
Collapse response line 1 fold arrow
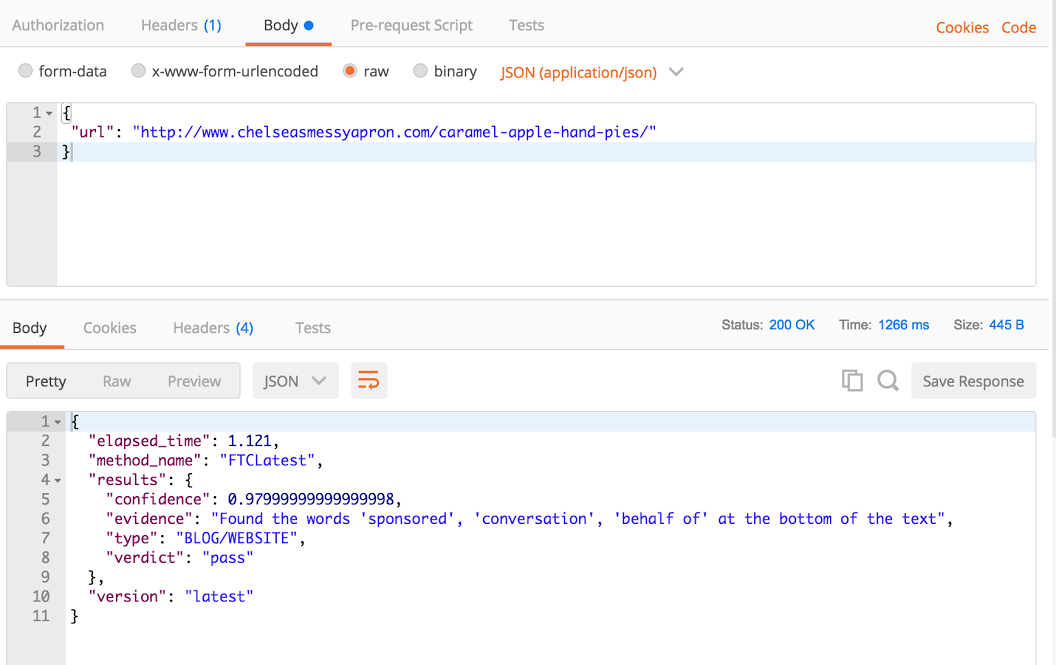coord(58,422)
